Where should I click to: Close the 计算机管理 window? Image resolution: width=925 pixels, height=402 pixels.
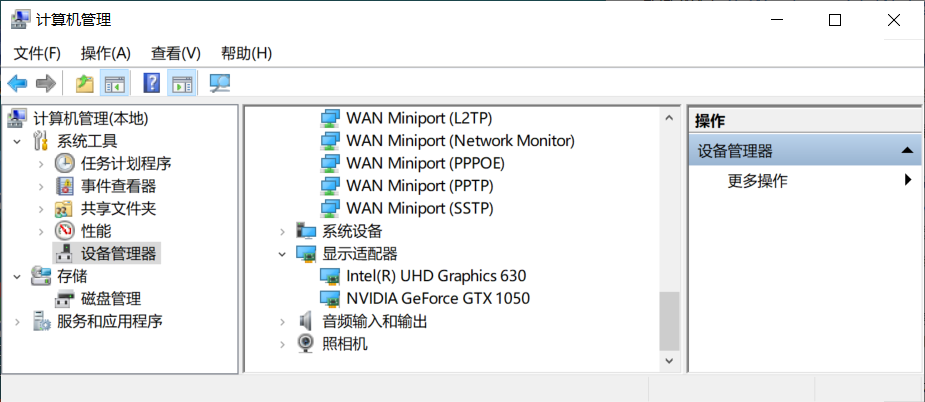pyautogui.click(x=894, y=20)
